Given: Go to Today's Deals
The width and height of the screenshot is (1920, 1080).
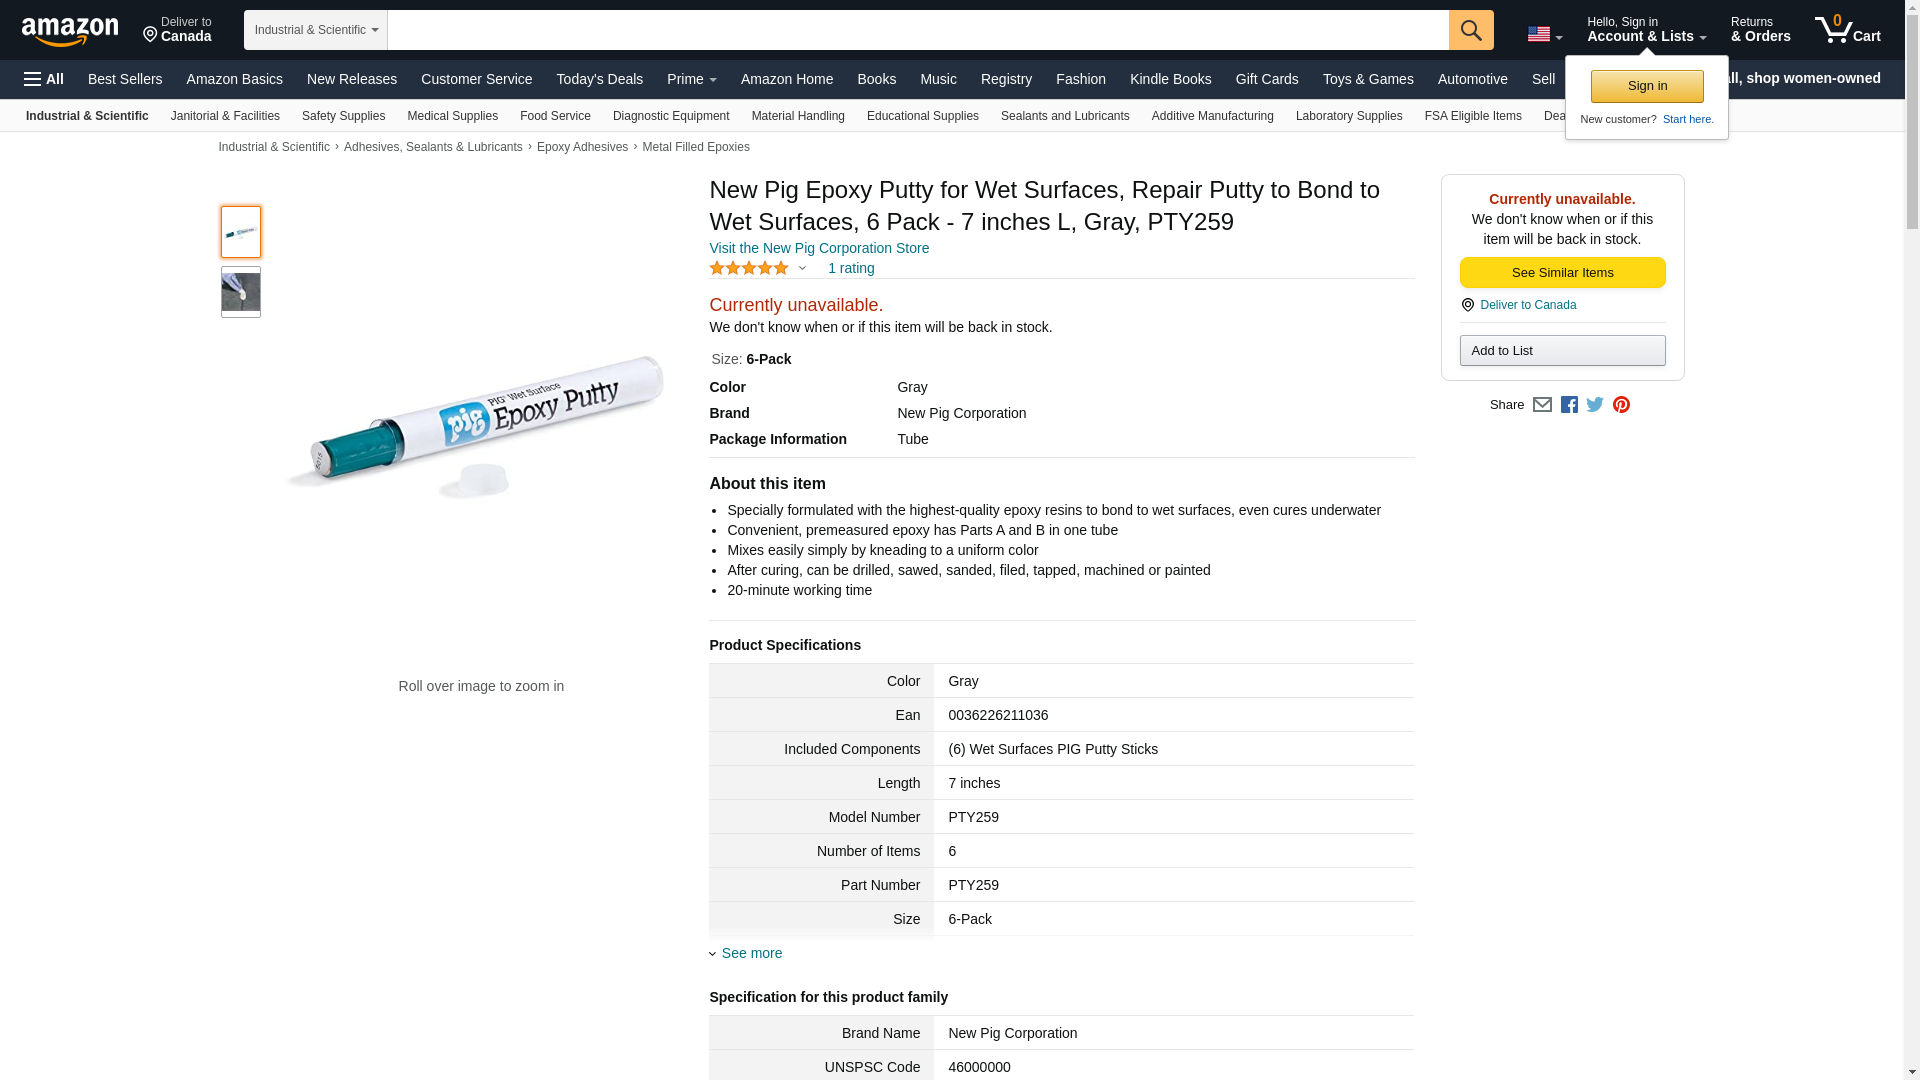Looking at the screenshot, I should coord(599,79).
